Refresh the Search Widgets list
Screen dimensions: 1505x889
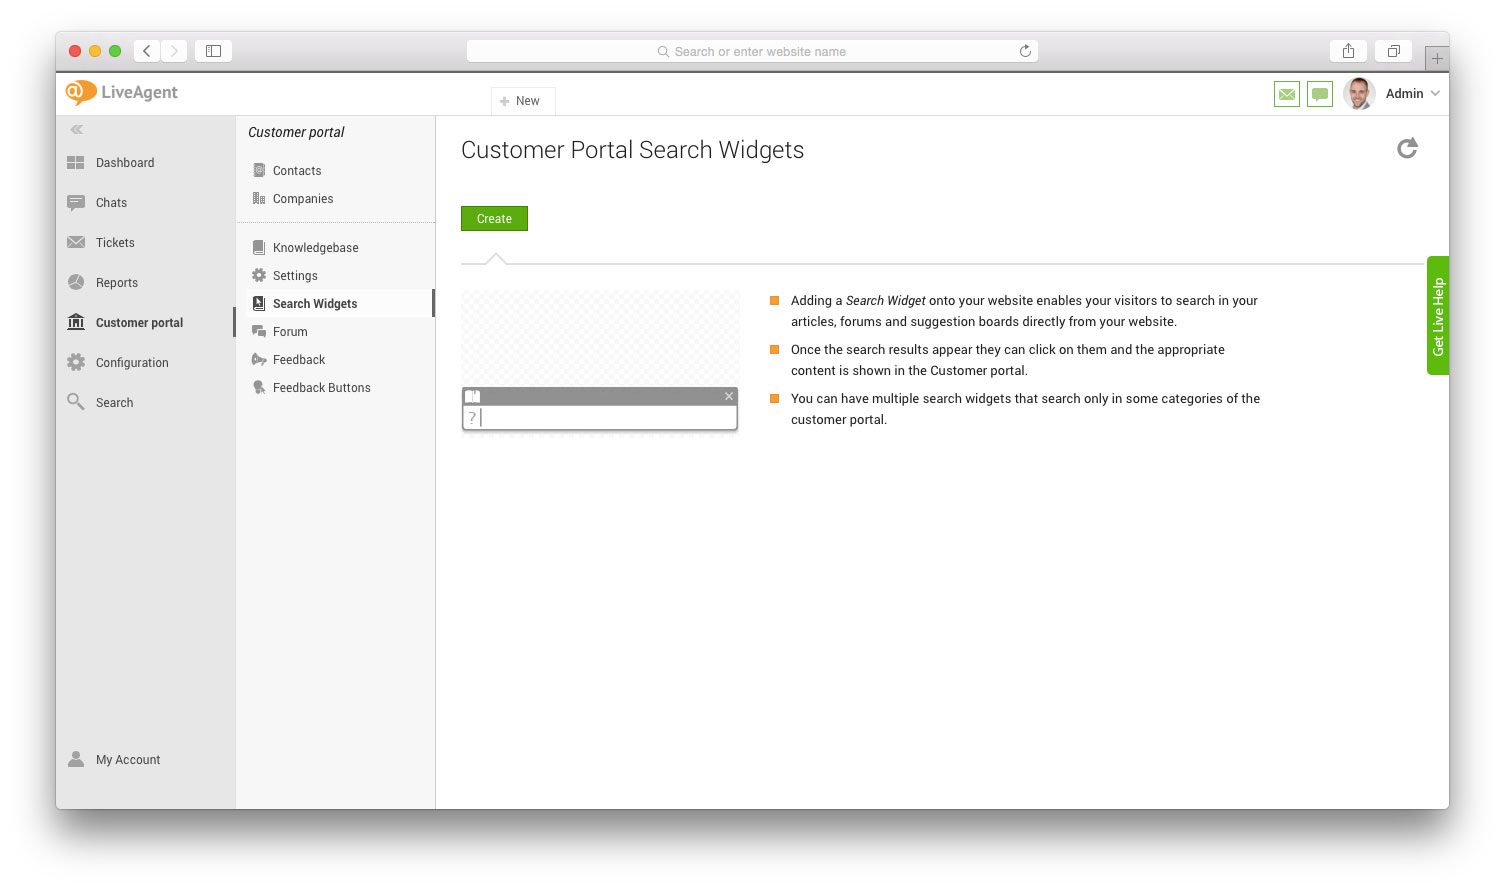[1407, 149]
